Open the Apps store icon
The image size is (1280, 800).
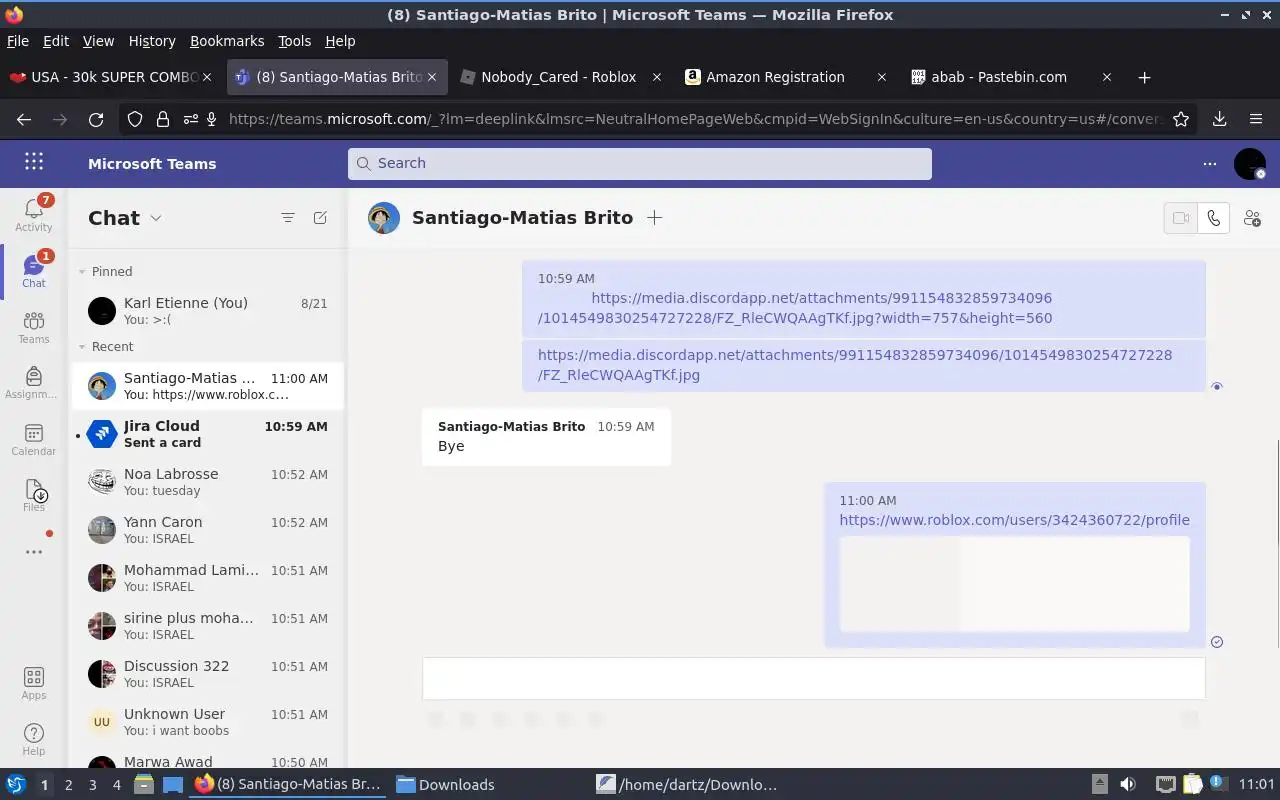pyautogui.click(x=33, y=684)
